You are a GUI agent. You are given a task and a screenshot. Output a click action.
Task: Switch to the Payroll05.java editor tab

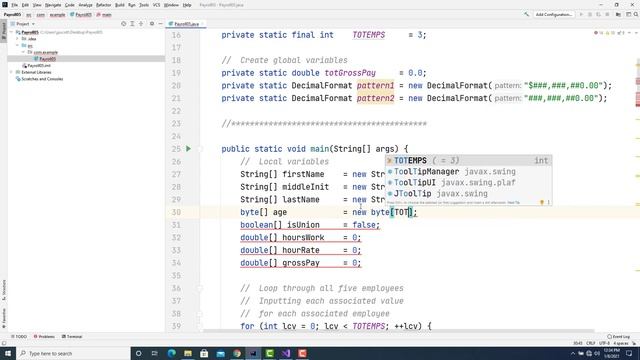coord(186,24)
